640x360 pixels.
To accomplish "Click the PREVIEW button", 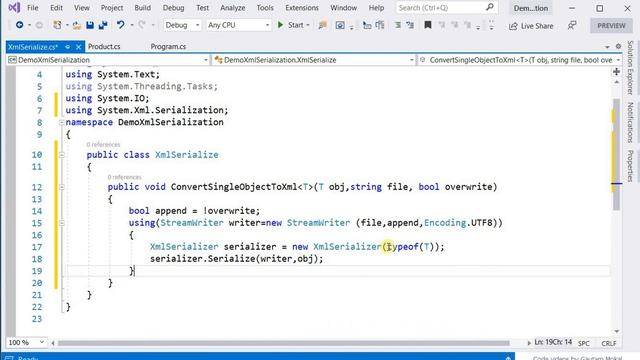I will pyautogui.click(x=611, y=25).
